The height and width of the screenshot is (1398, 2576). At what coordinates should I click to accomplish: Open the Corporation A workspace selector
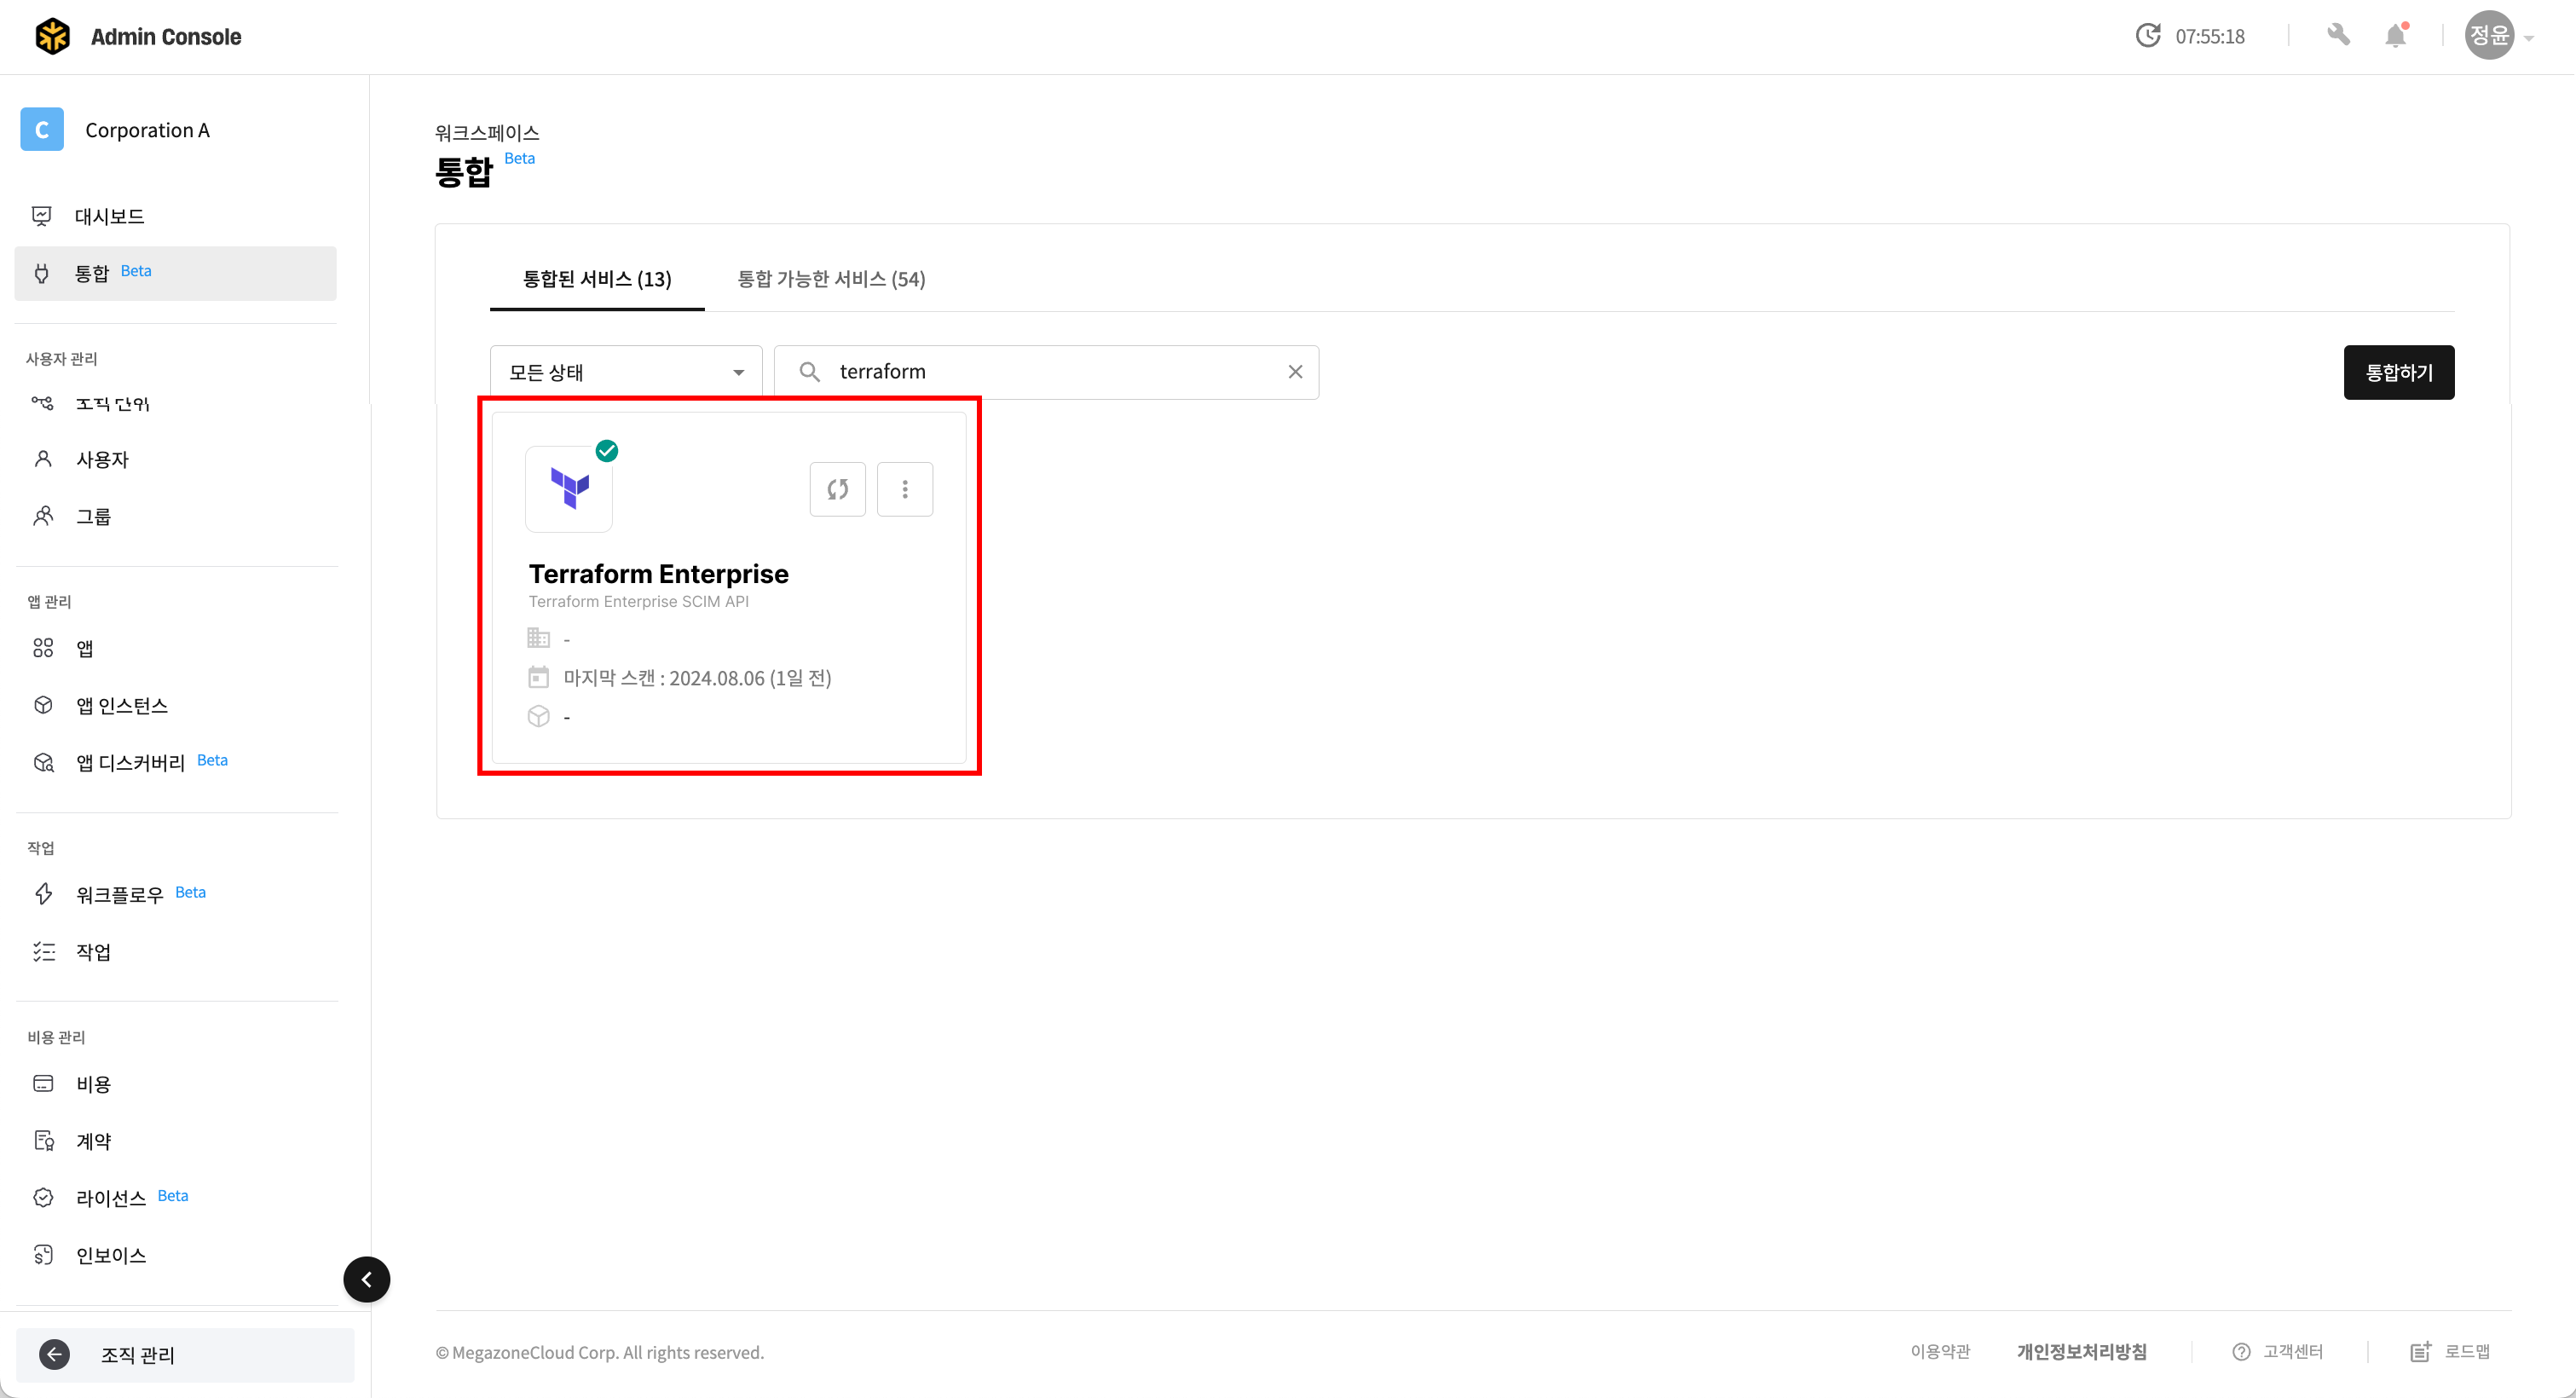146,130
